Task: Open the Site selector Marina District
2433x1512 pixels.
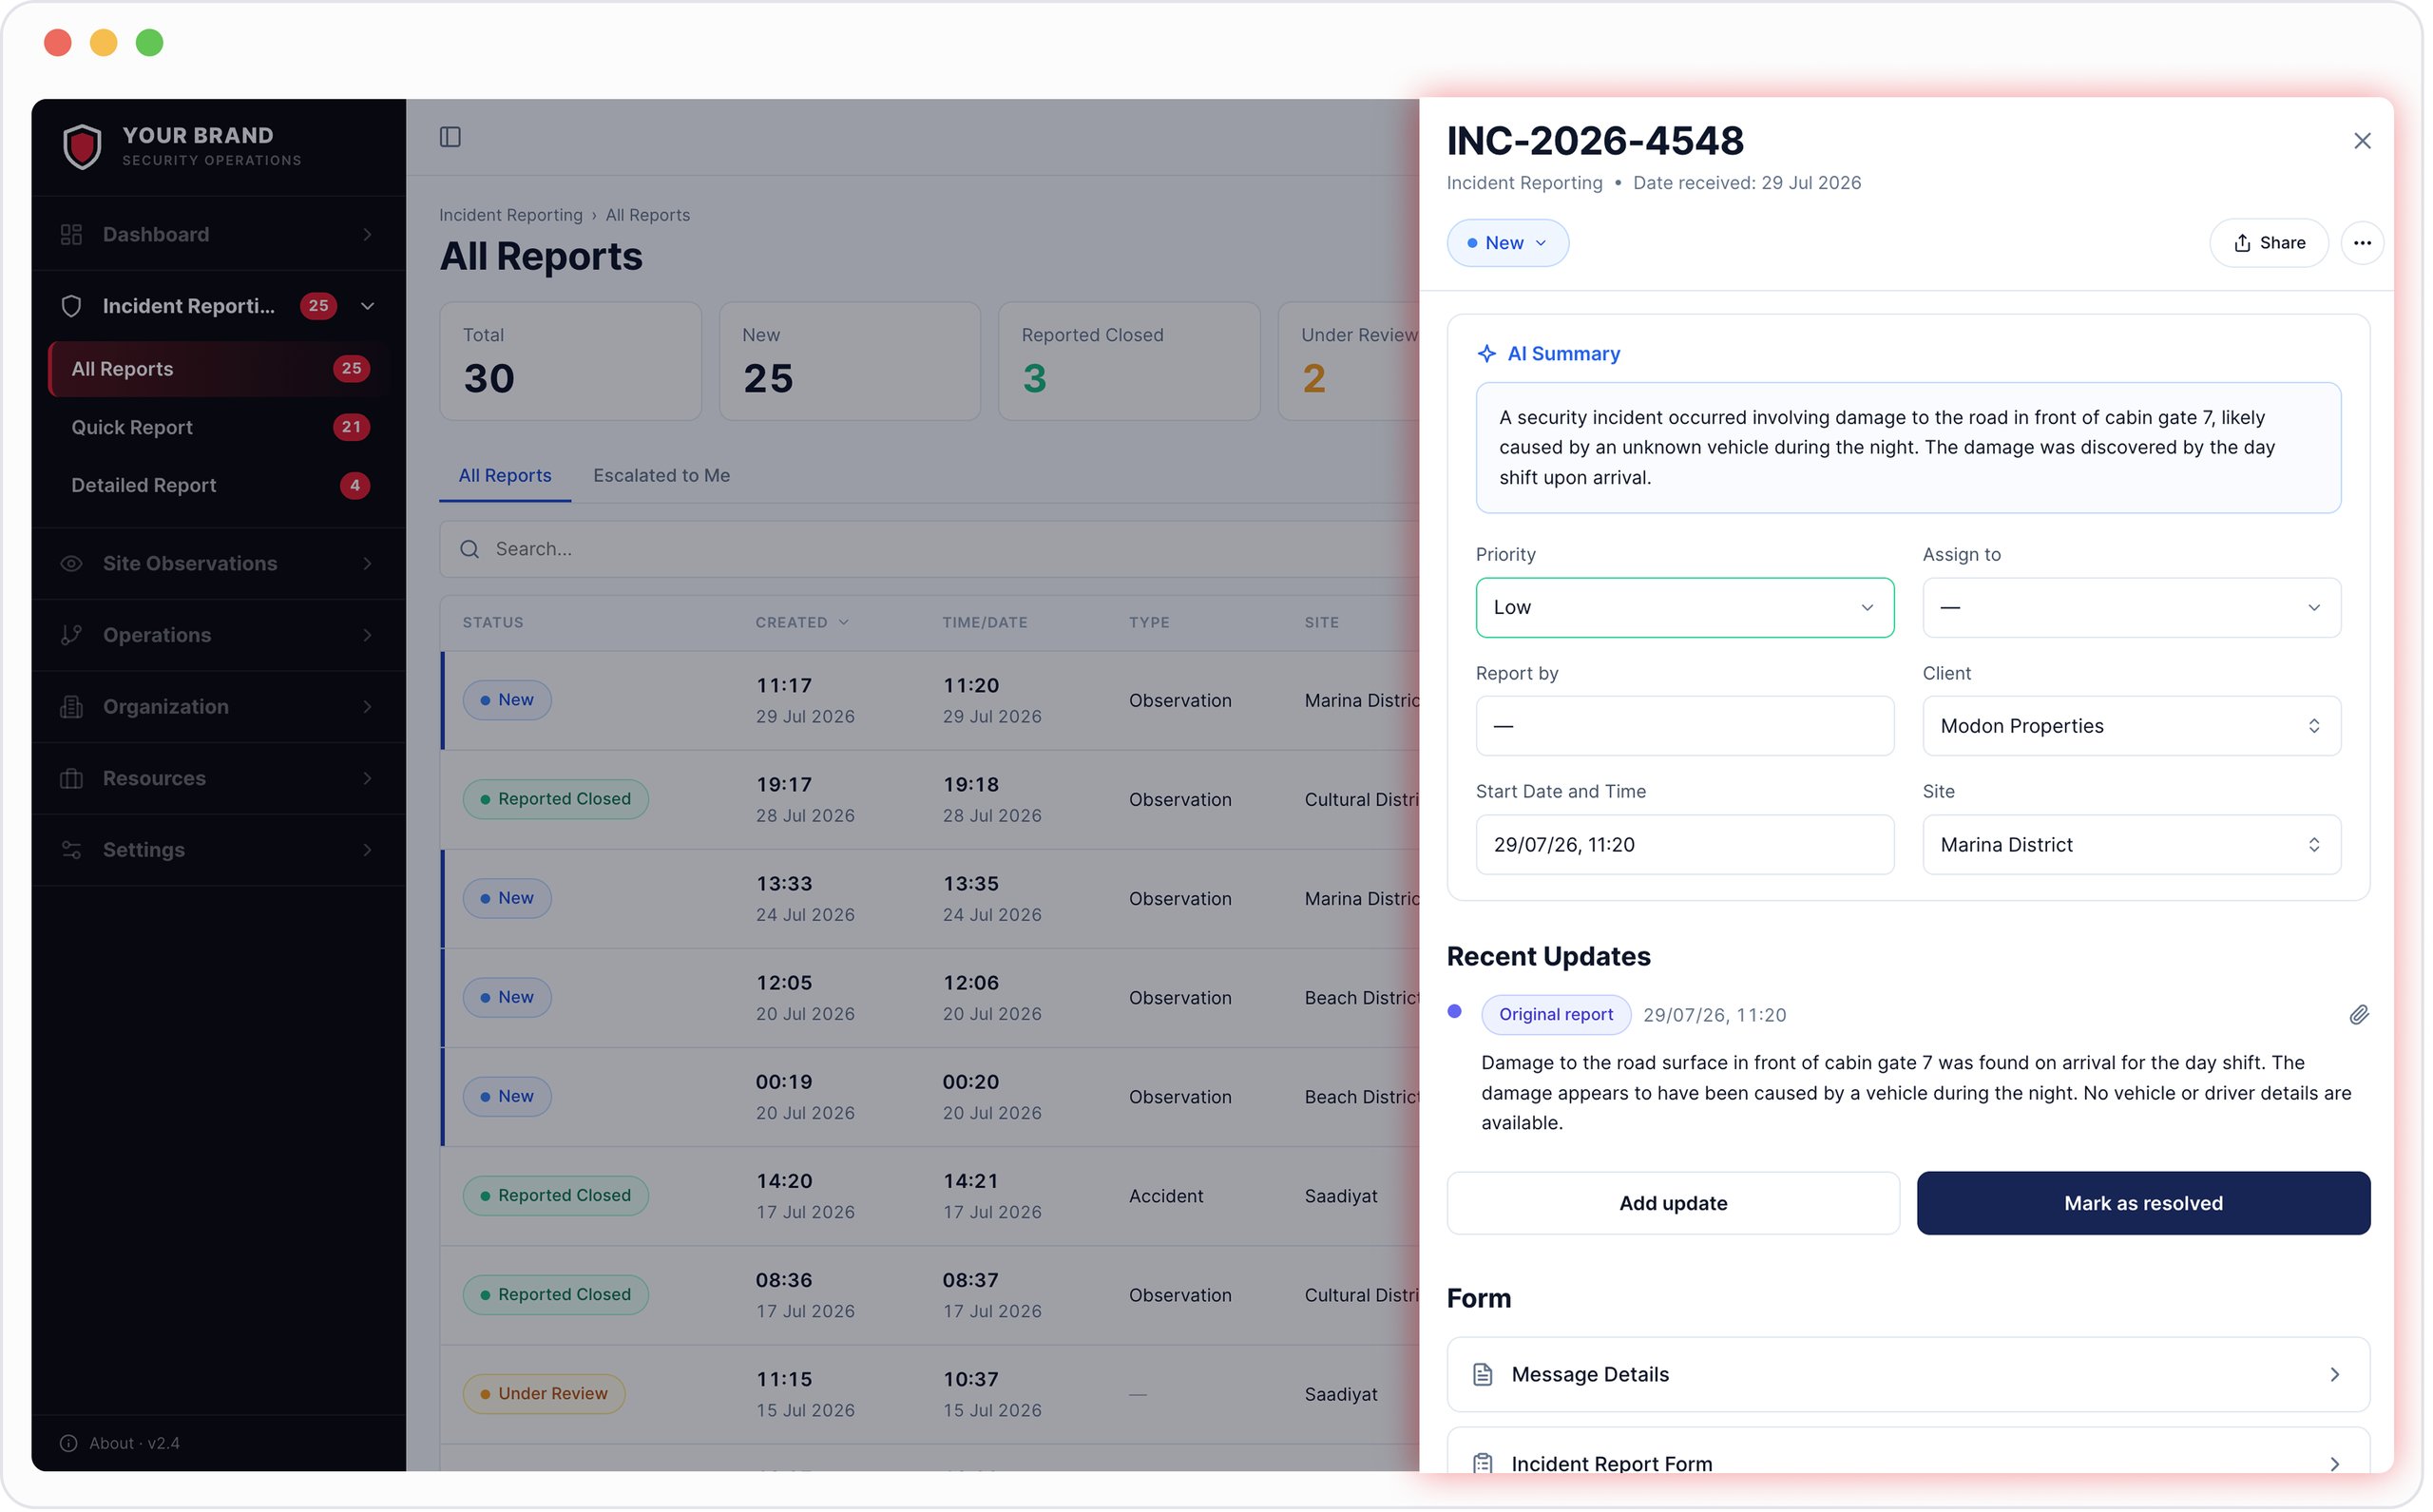Action: pos(2131,845)
